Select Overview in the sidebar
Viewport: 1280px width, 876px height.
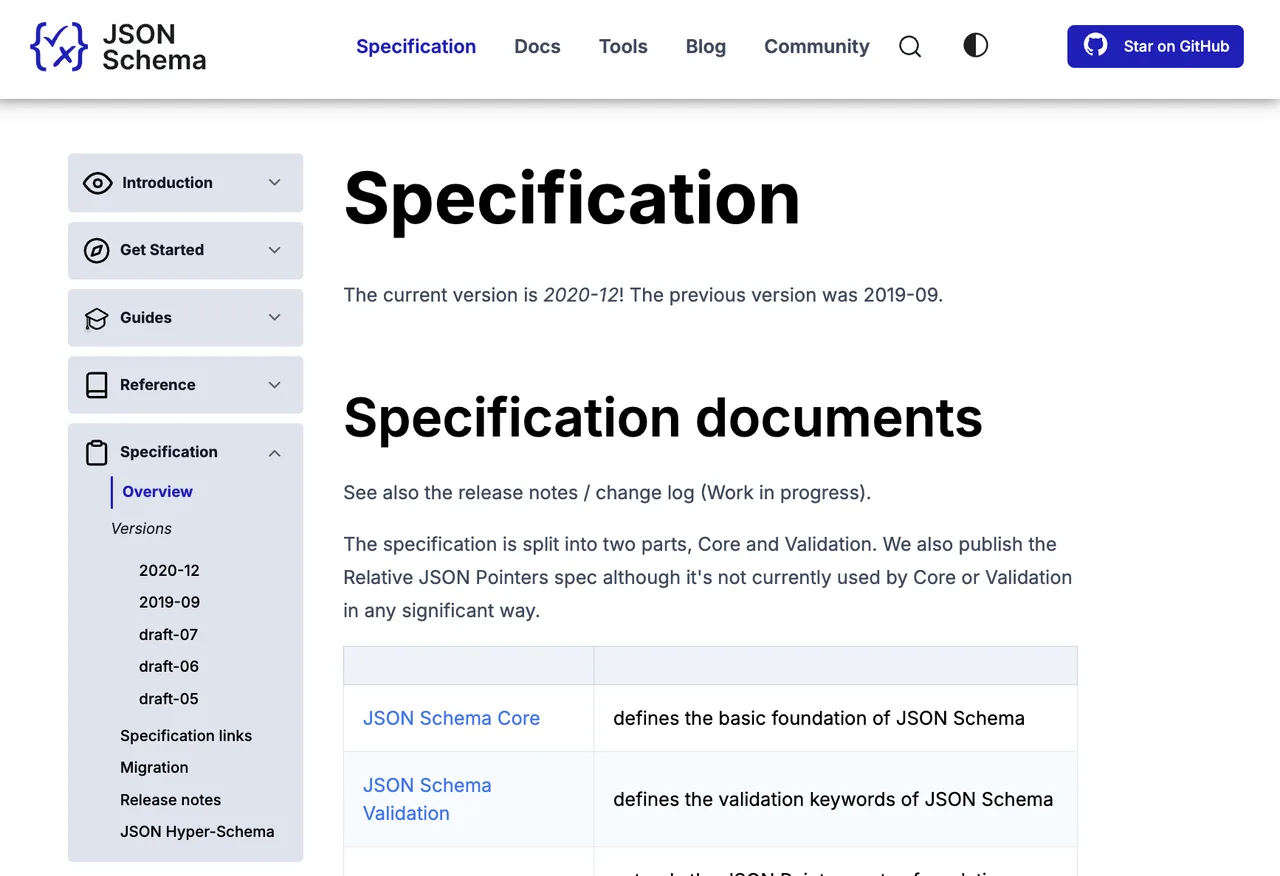(x=157, y=492)
